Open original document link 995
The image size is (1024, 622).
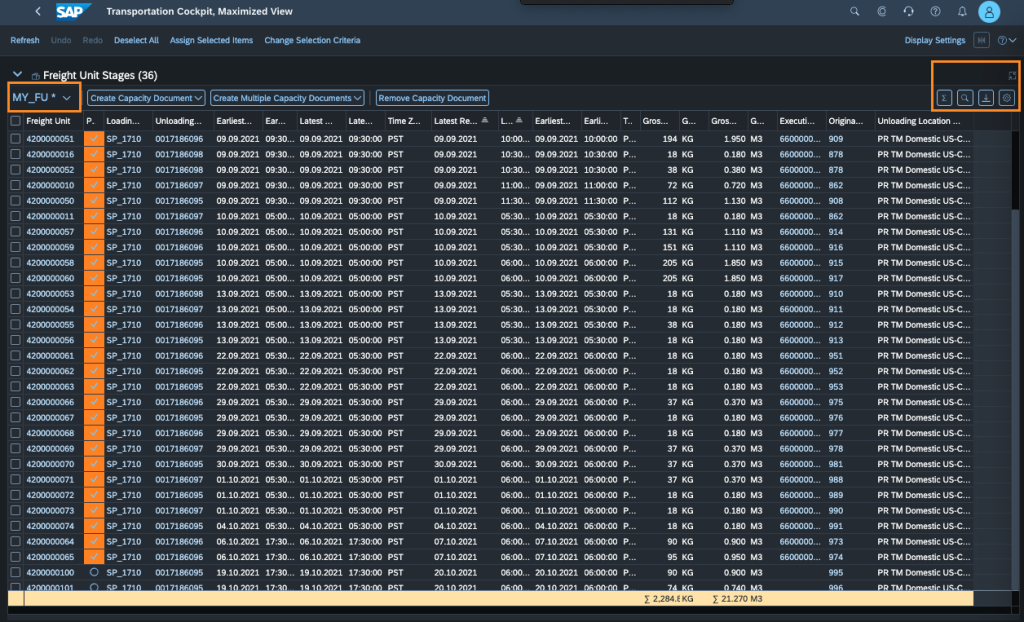tap(835, 572)
